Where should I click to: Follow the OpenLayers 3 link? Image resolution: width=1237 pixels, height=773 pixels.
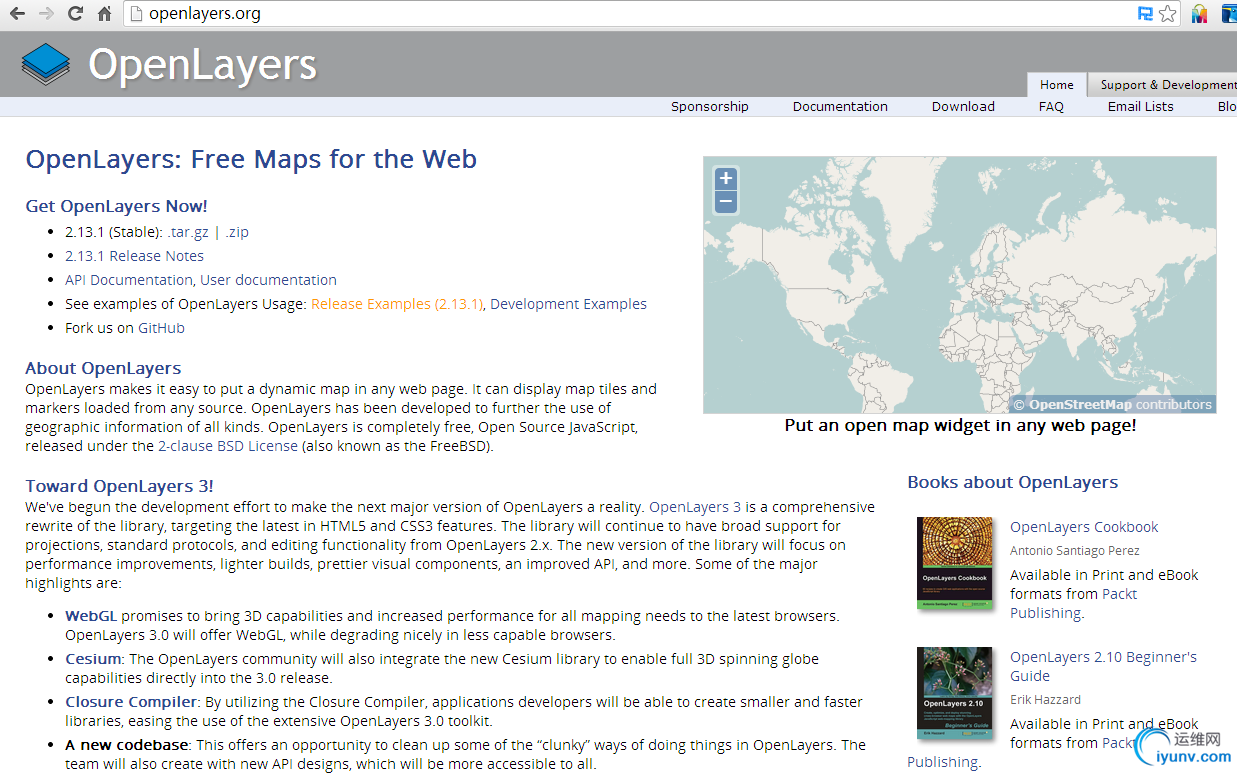coord(695,507)
